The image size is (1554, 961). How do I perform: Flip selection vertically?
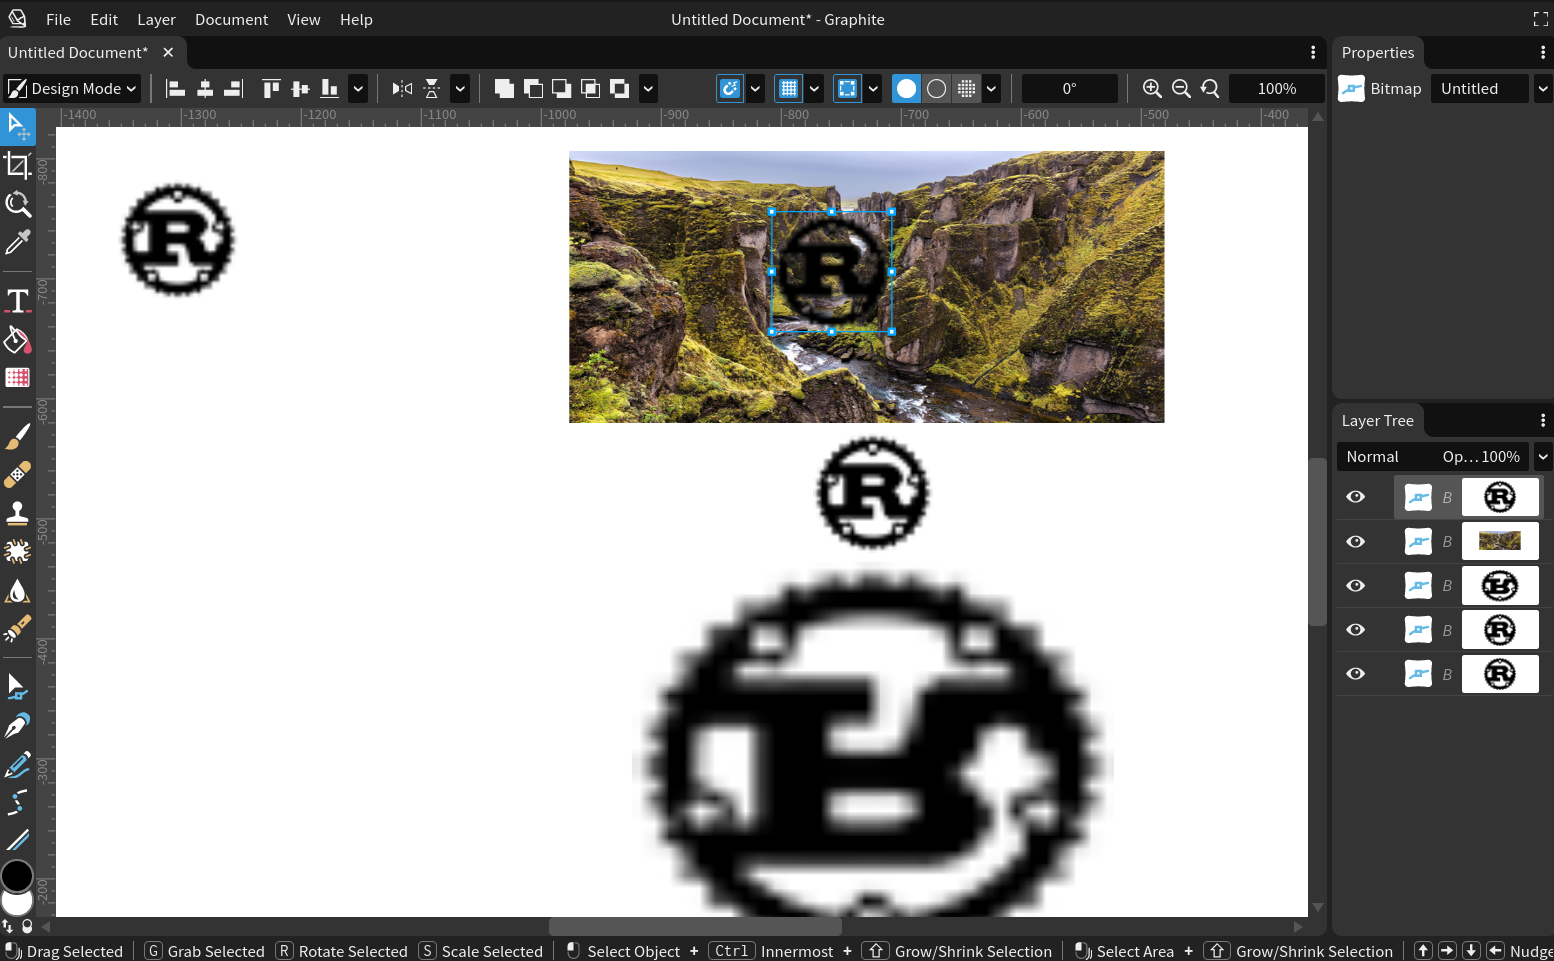431,89
